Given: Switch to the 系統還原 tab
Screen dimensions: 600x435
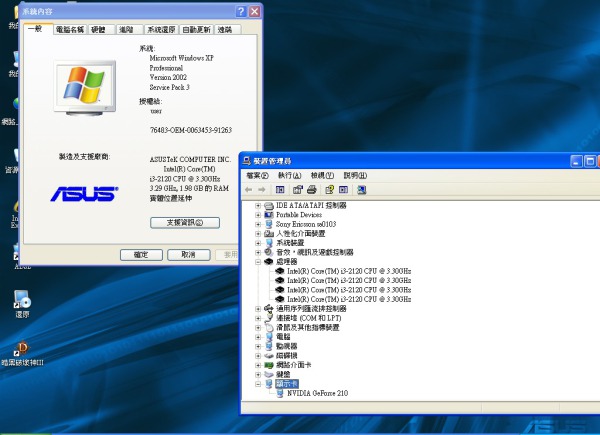Looking at the screenshot, I should click(161, 29).
